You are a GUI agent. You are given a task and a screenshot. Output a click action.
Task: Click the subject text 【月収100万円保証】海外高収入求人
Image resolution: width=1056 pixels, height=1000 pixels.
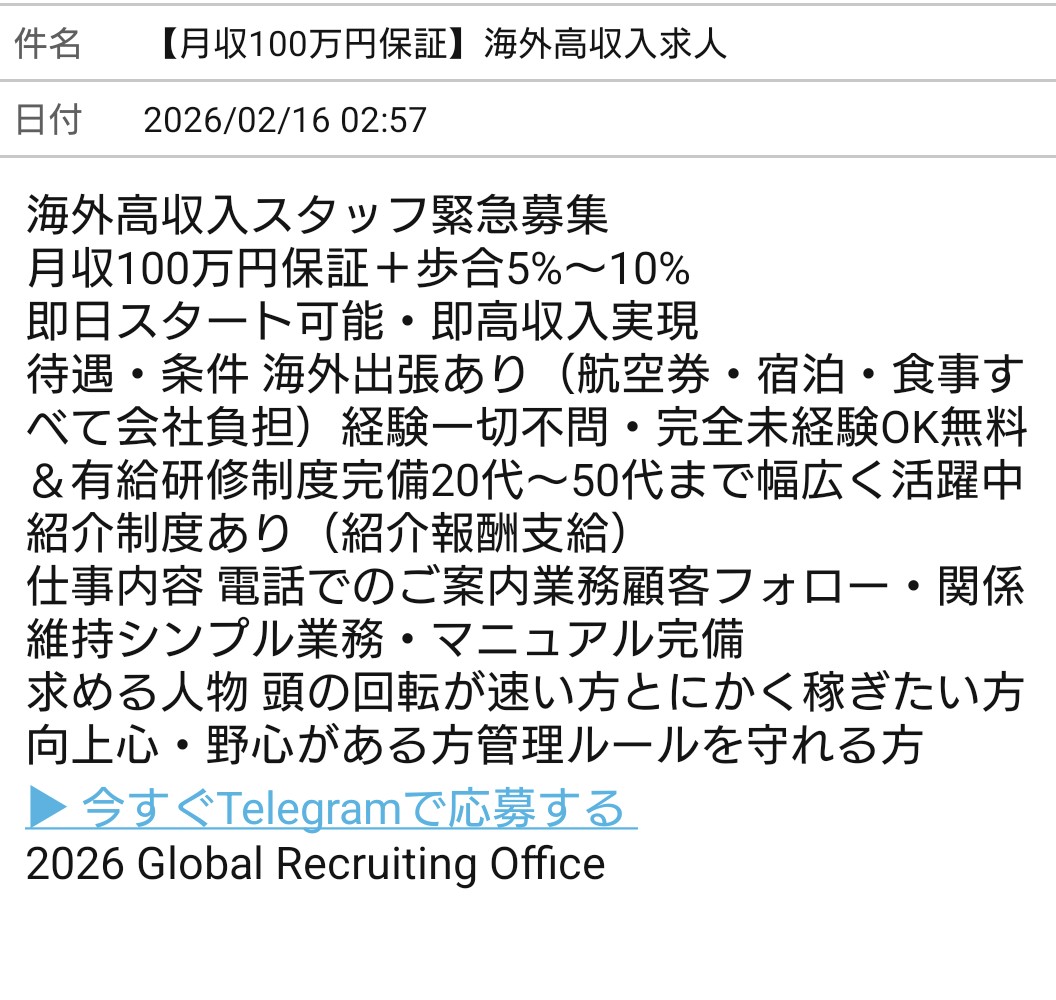440,44
